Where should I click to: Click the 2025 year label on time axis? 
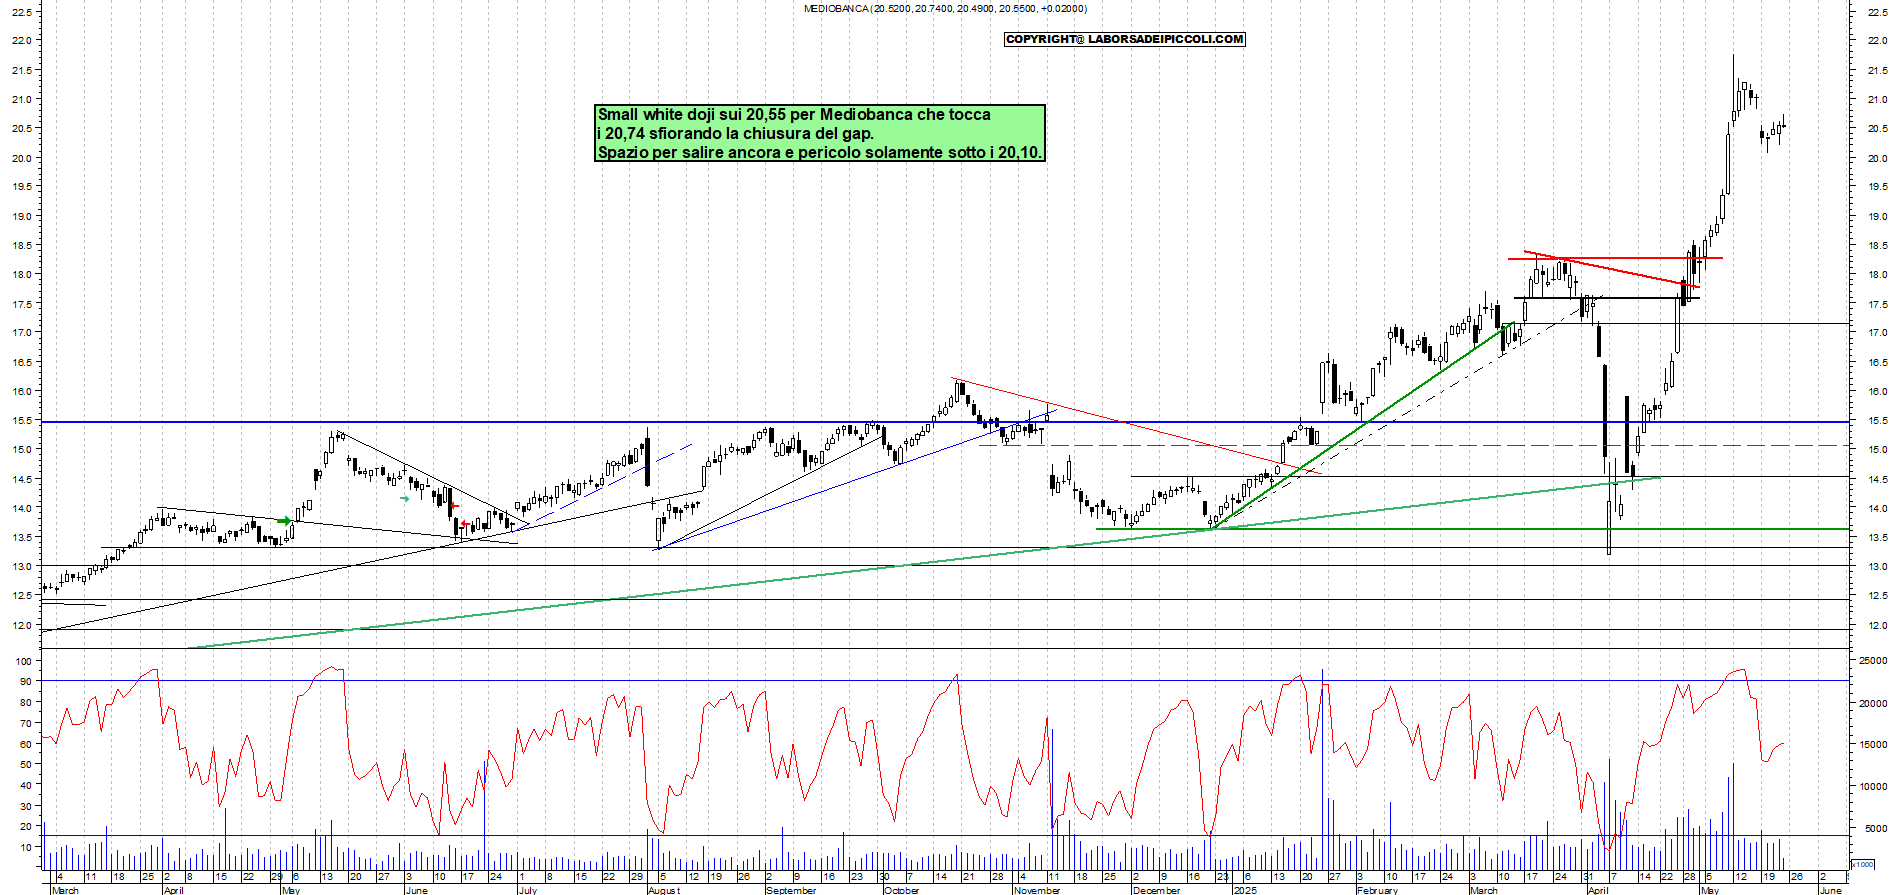click(x=1245, y=890)
